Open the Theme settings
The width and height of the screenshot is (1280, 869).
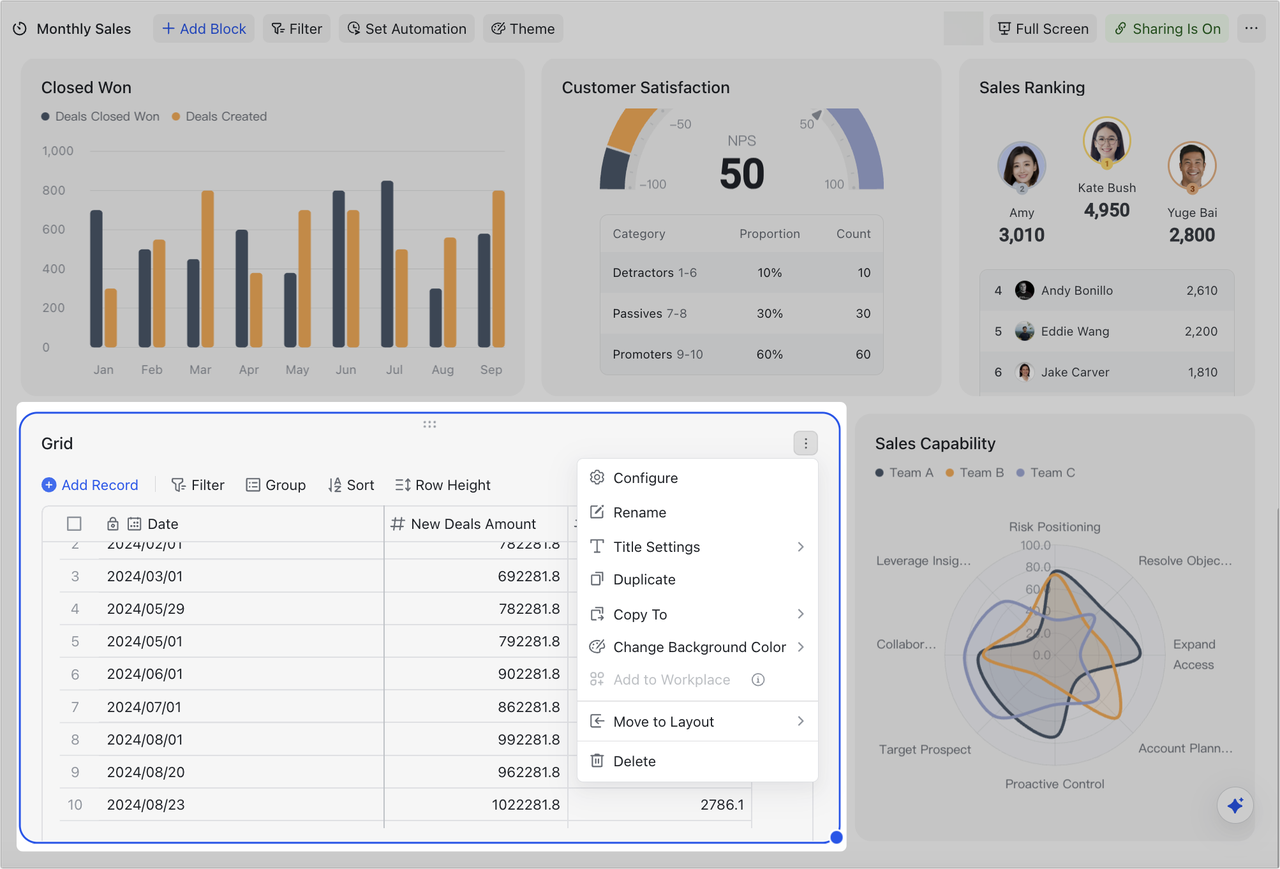(523, 29)
